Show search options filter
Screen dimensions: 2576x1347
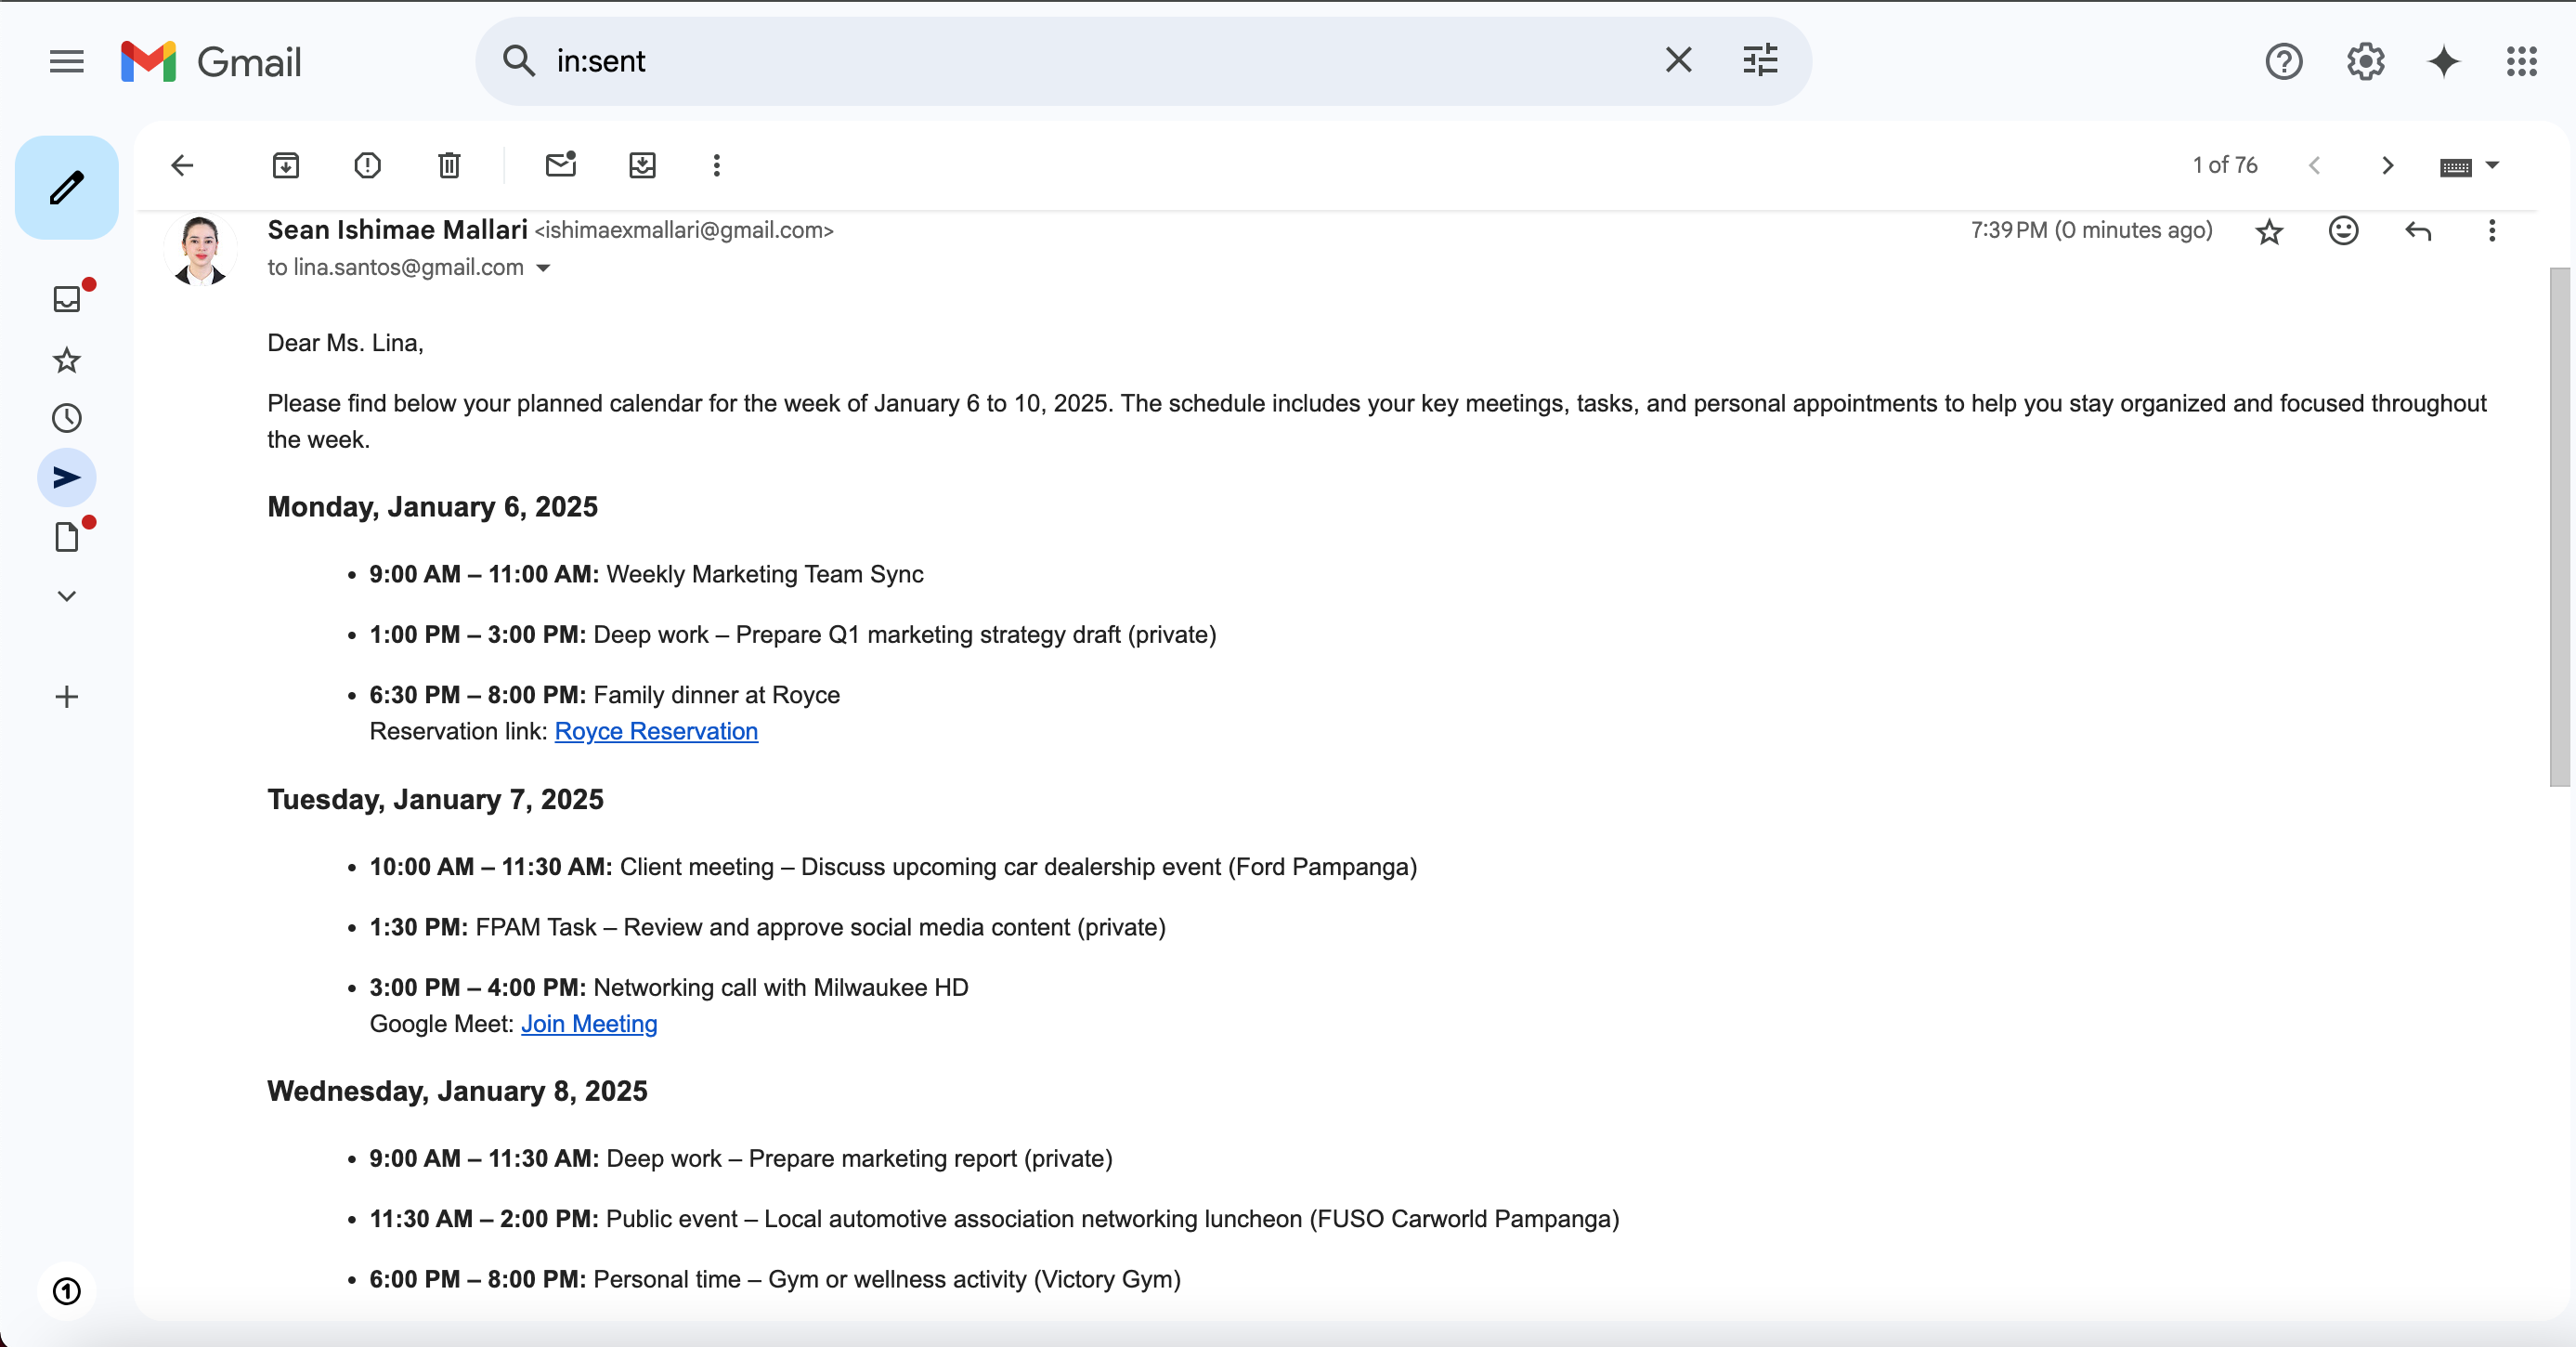coord(1760,61)
